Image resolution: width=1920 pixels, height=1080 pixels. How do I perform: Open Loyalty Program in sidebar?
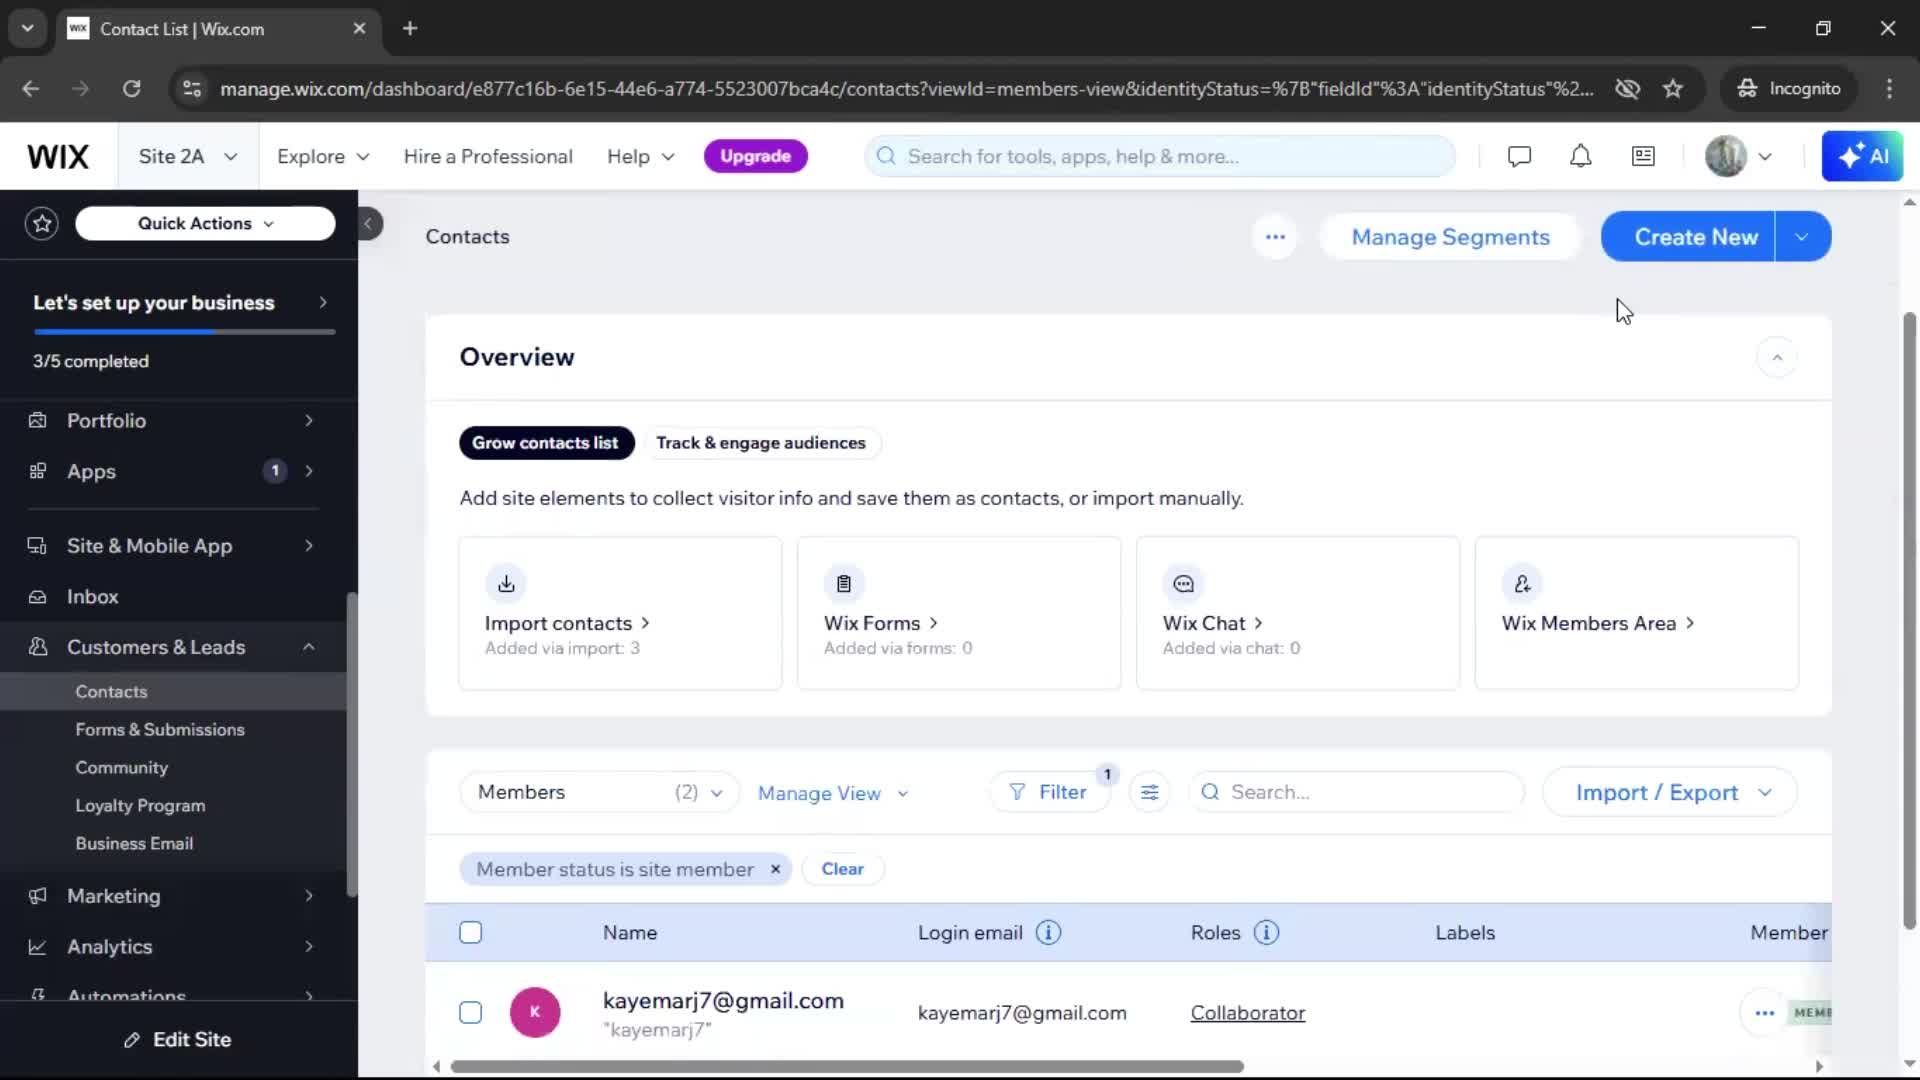140,805
